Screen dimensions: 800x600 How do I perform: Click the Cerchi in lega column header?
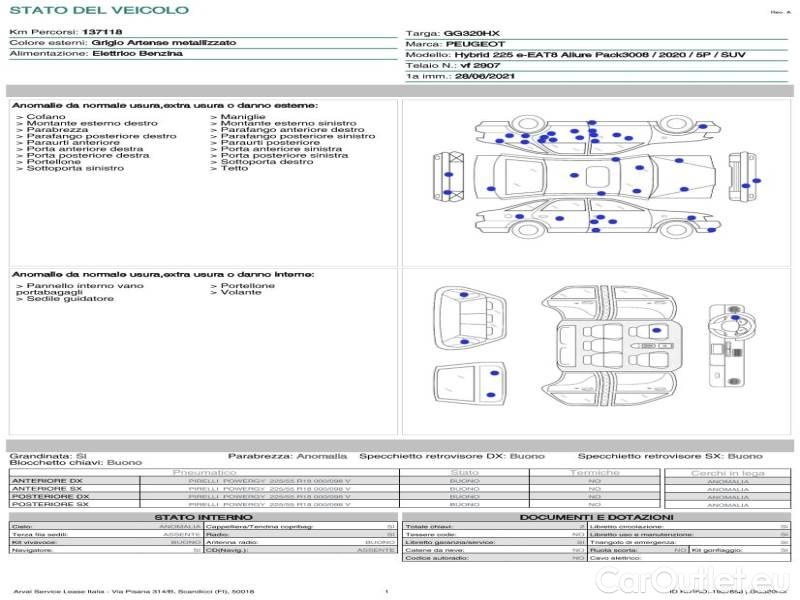coord(727,472)
